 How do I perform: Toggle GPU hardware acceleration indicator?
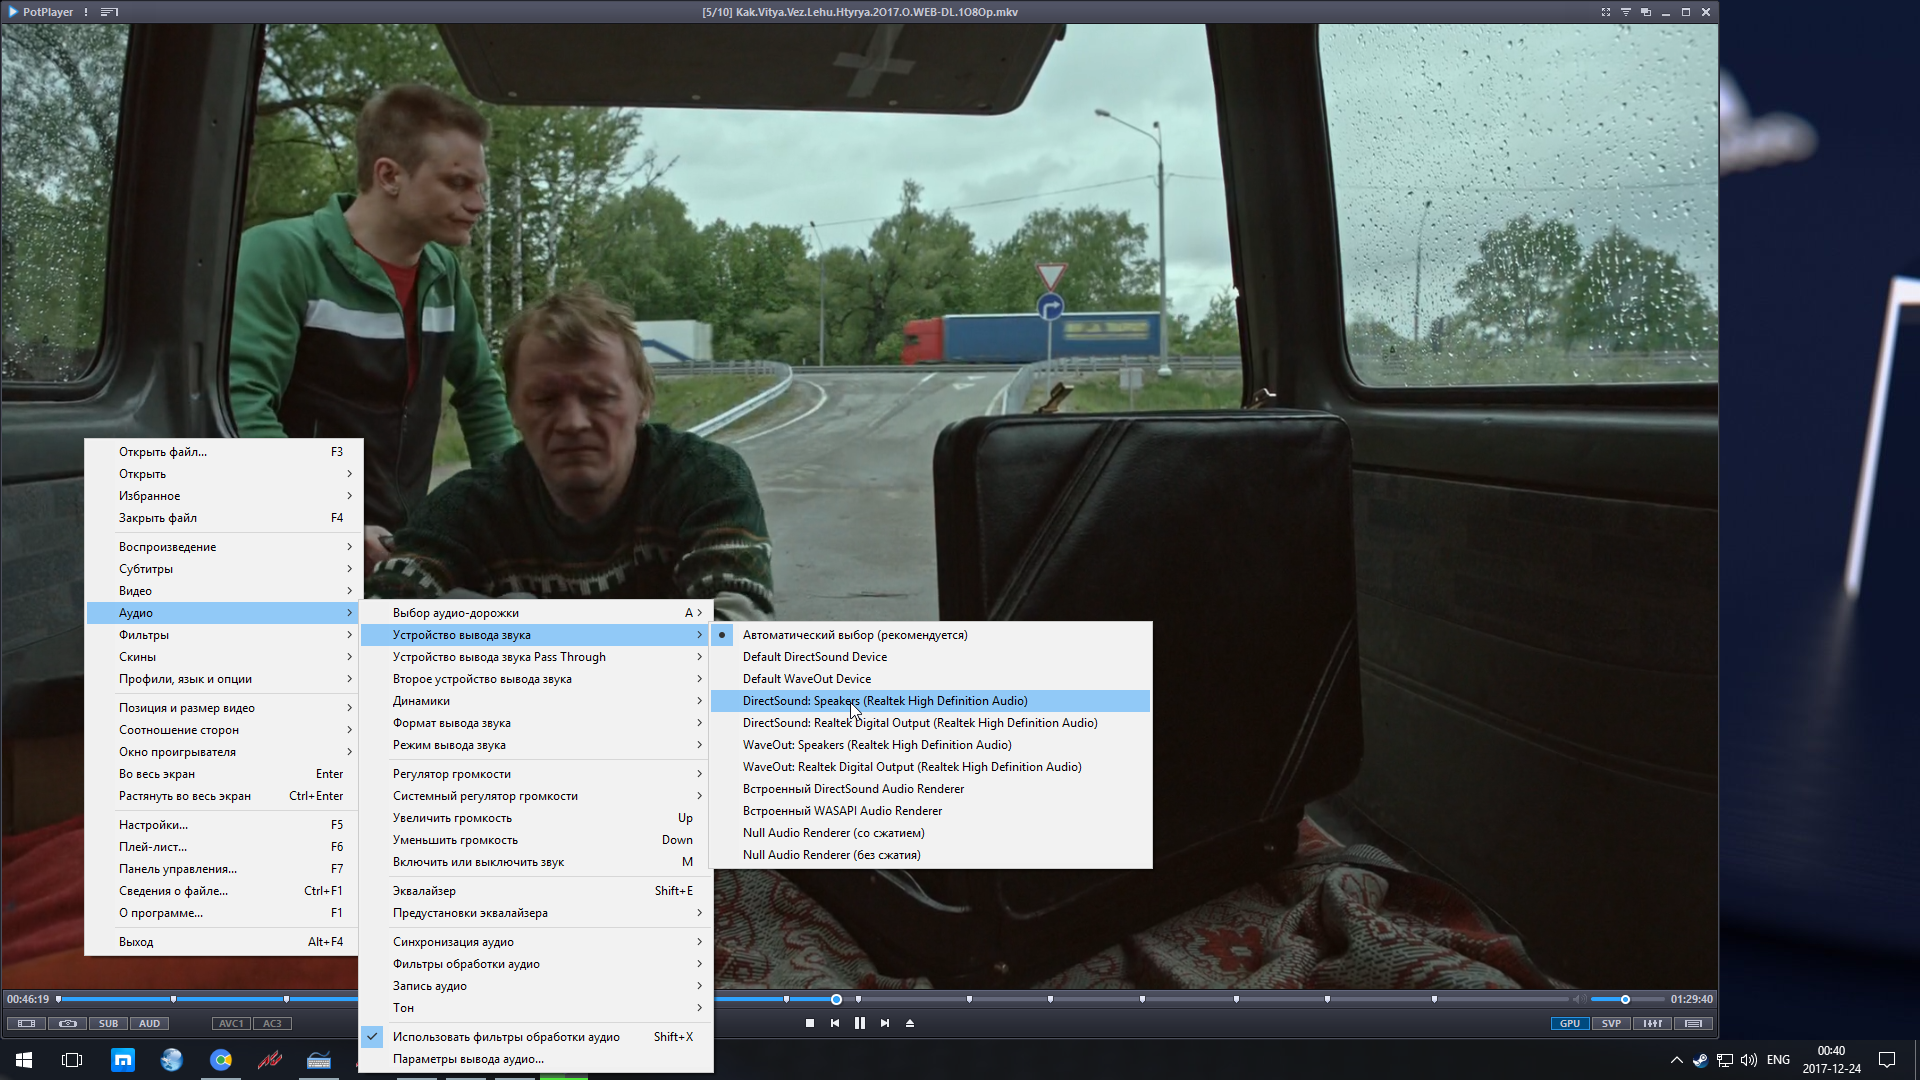(1569, 1023)
